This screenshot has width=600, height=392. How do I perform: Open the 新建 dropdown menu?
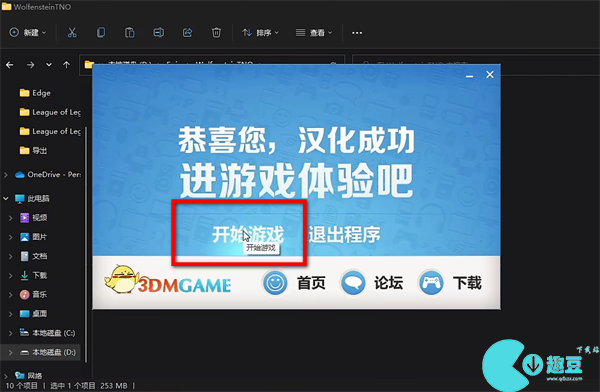(28, 33)
